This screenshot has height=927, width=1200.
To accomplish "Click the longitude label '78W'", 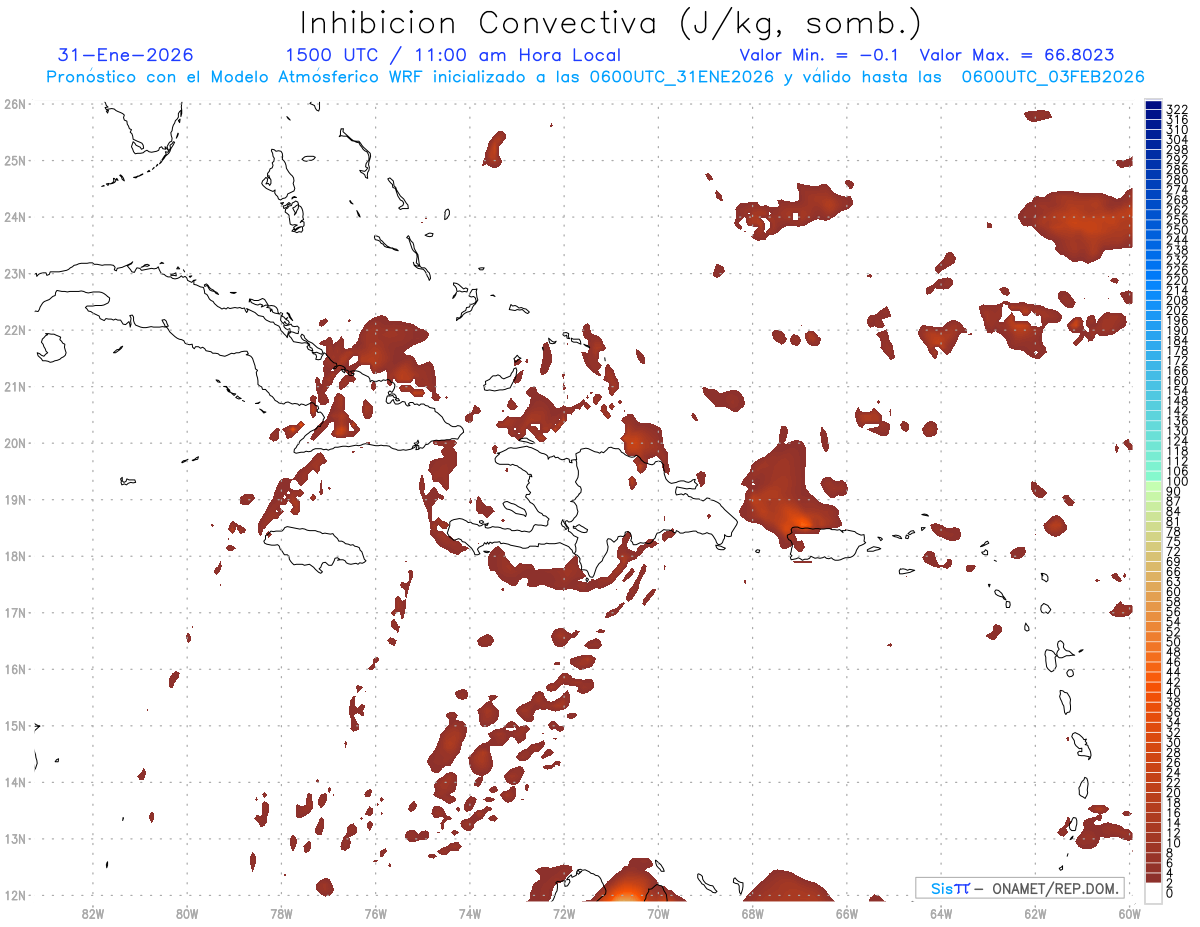I will pyautogui.click(x=281, y=913).
